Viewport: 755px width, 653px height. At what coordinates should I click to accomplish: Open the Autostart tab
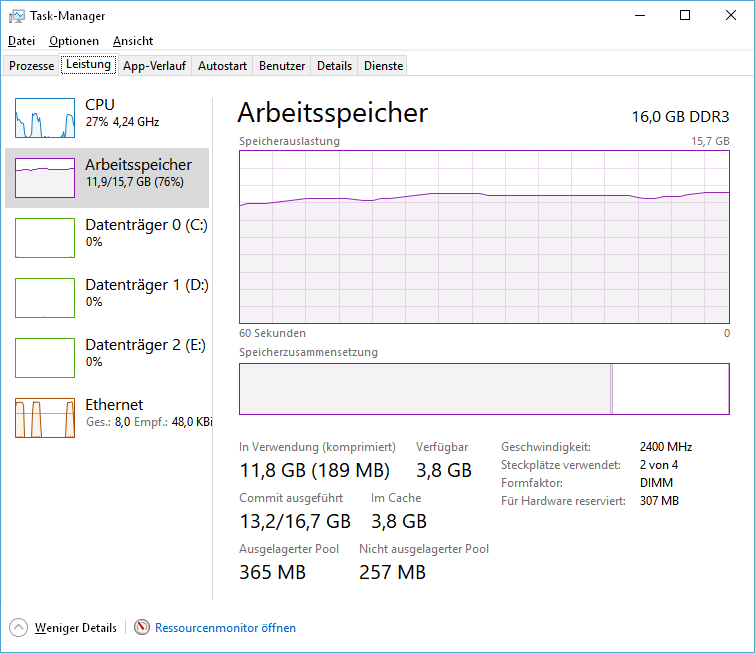222,66
